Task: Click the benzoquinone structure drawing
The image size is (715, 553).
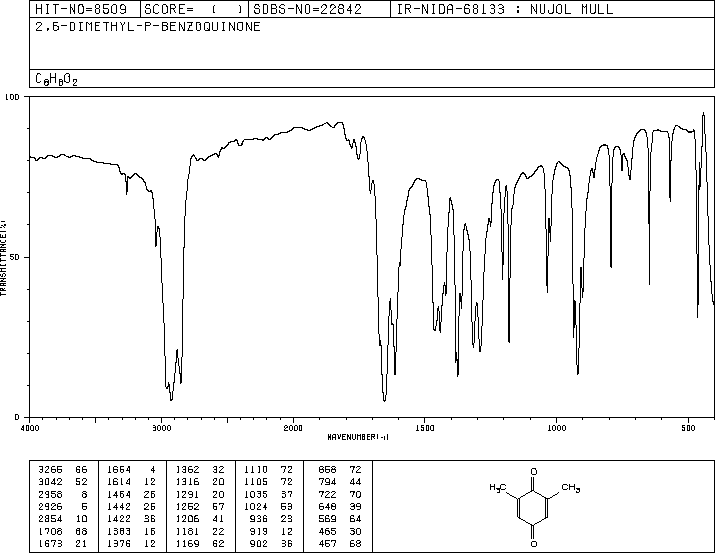Action: (x=534, y=507)
